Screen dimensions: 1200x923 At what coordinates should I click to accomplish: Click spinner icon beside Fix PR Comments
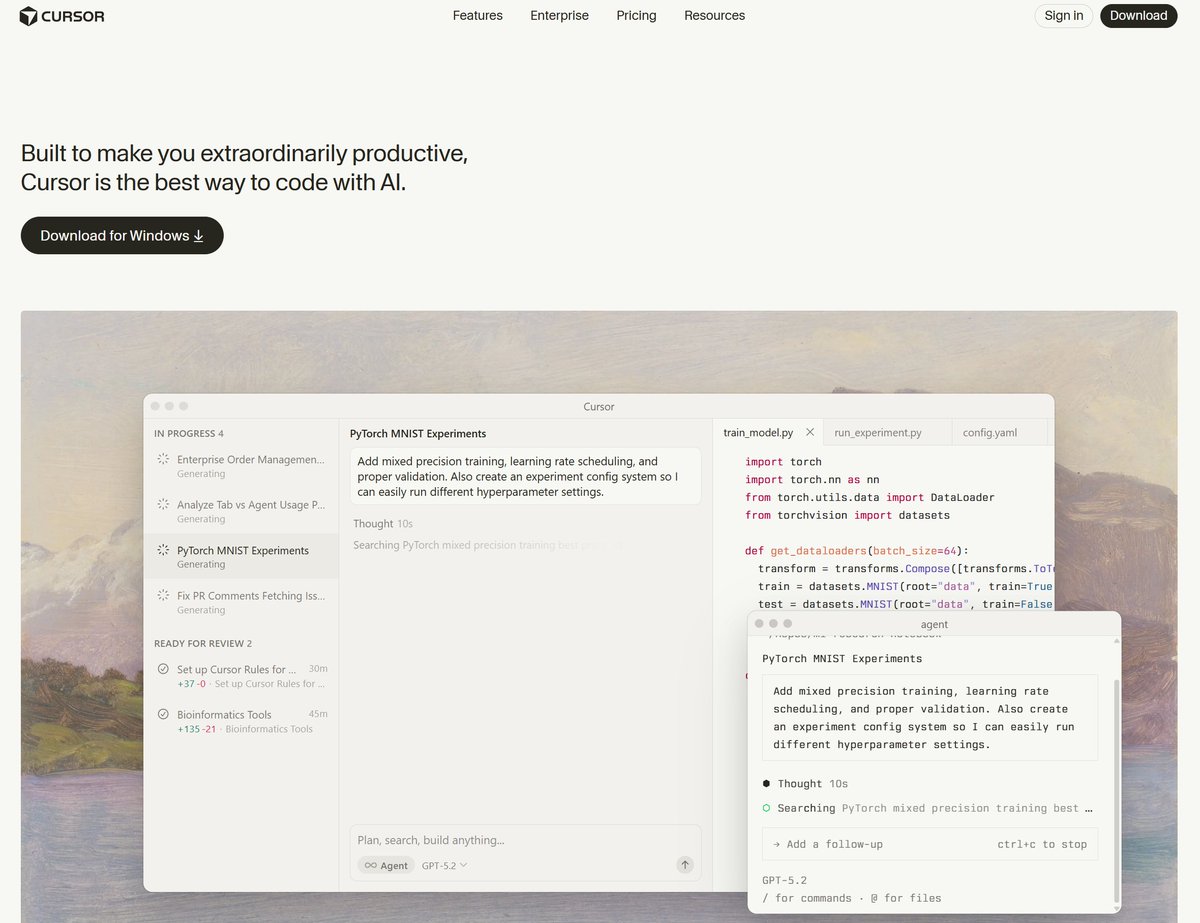click(x=163, y=595)
